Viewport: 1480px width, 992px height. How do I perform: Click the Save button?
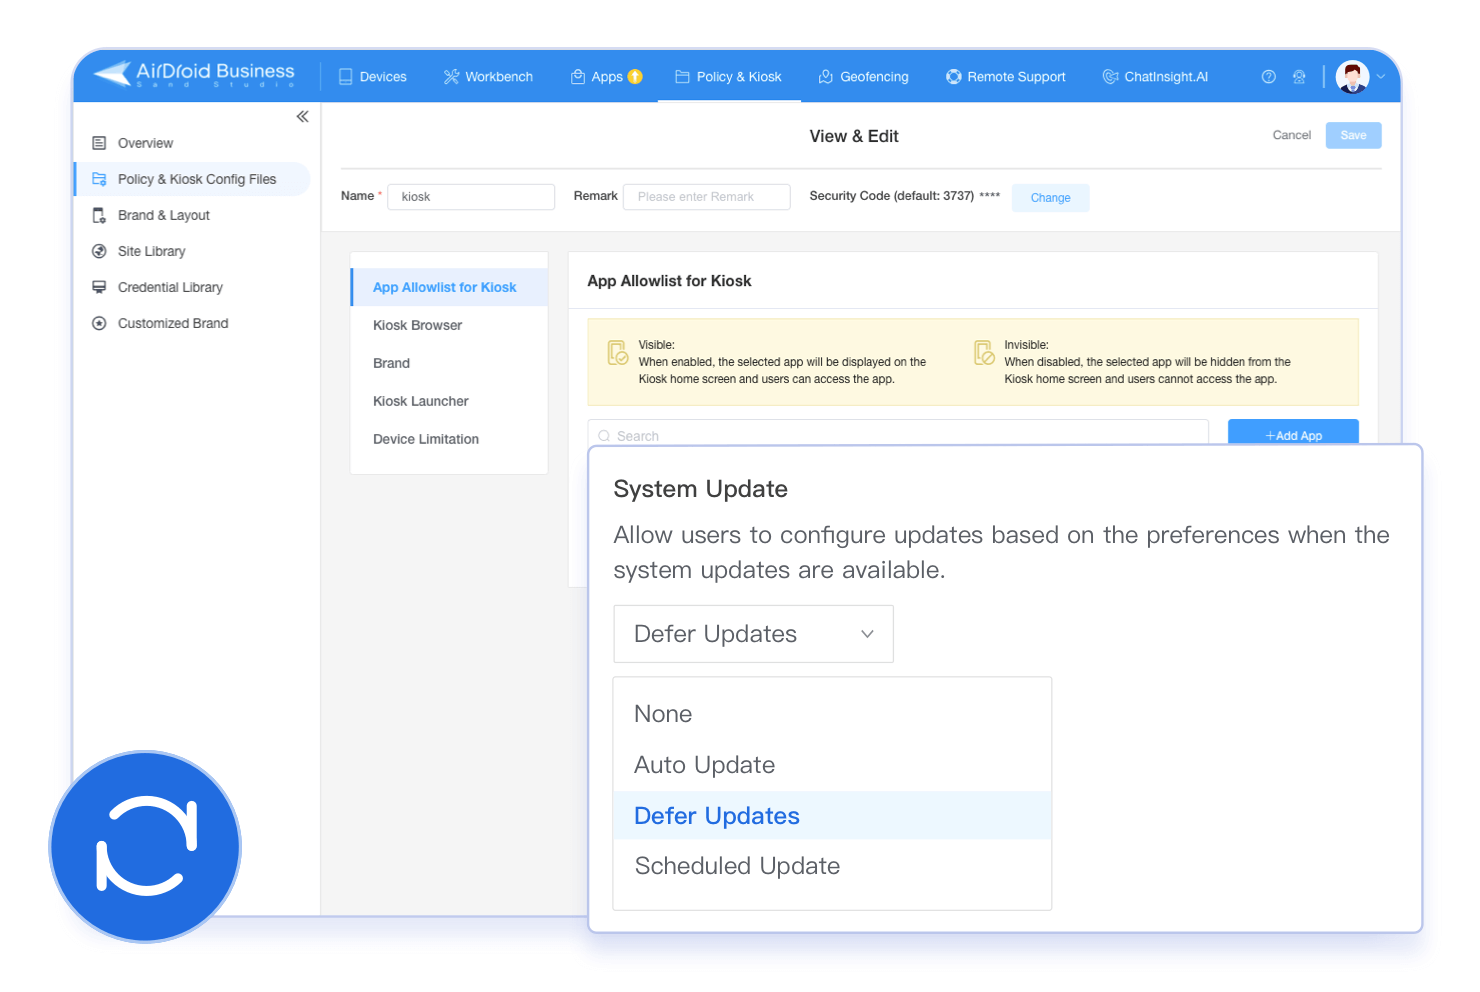pos(1352,135)
